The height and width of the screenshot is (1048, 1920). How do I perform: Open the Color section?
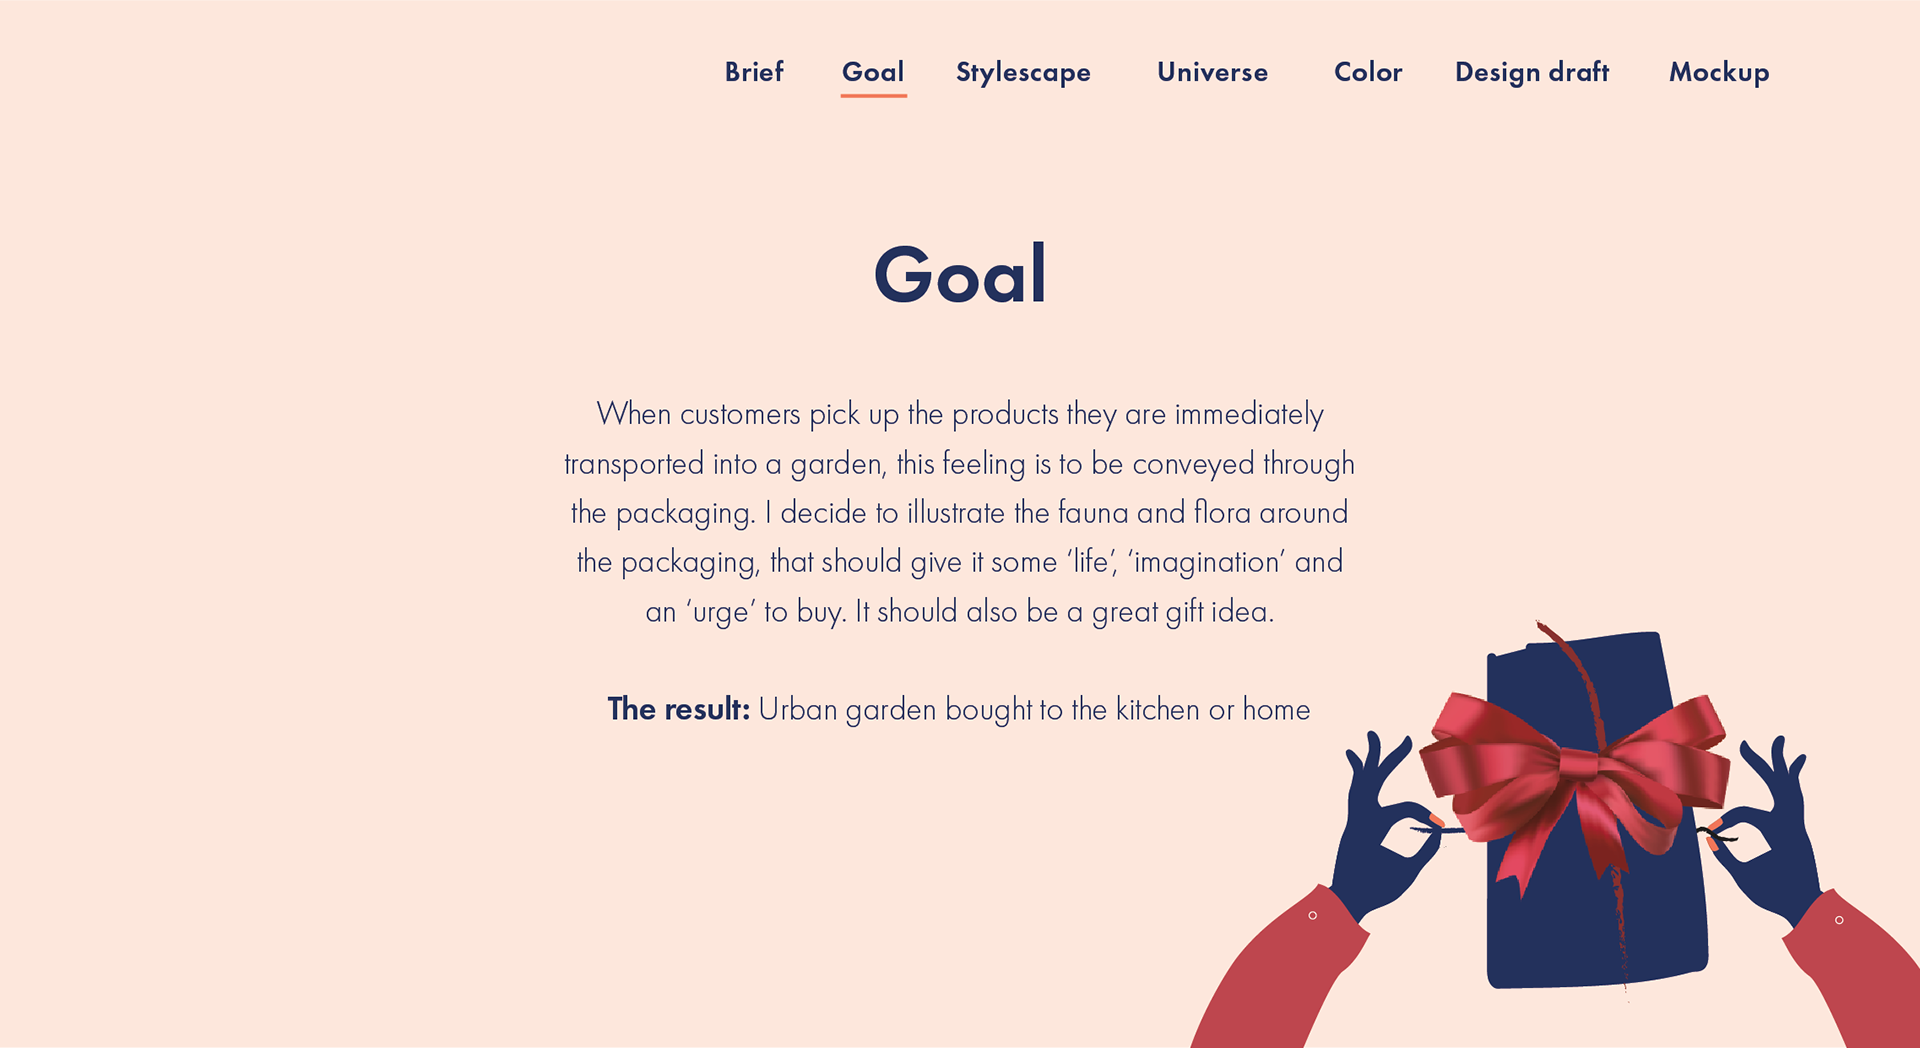coord(1368,72)
